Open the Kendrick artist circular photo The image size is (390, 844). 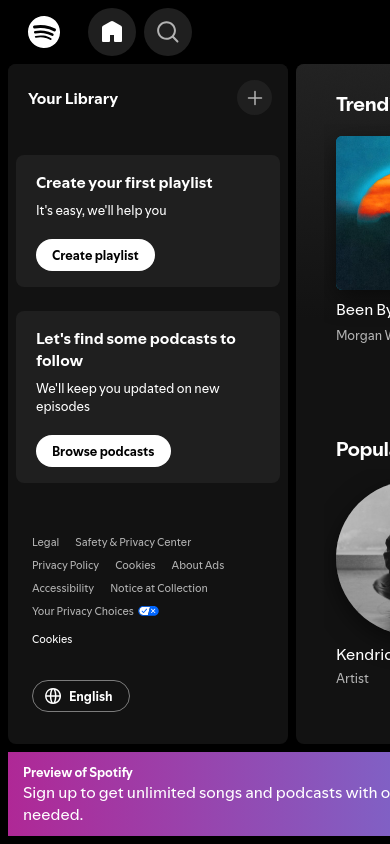363,558
